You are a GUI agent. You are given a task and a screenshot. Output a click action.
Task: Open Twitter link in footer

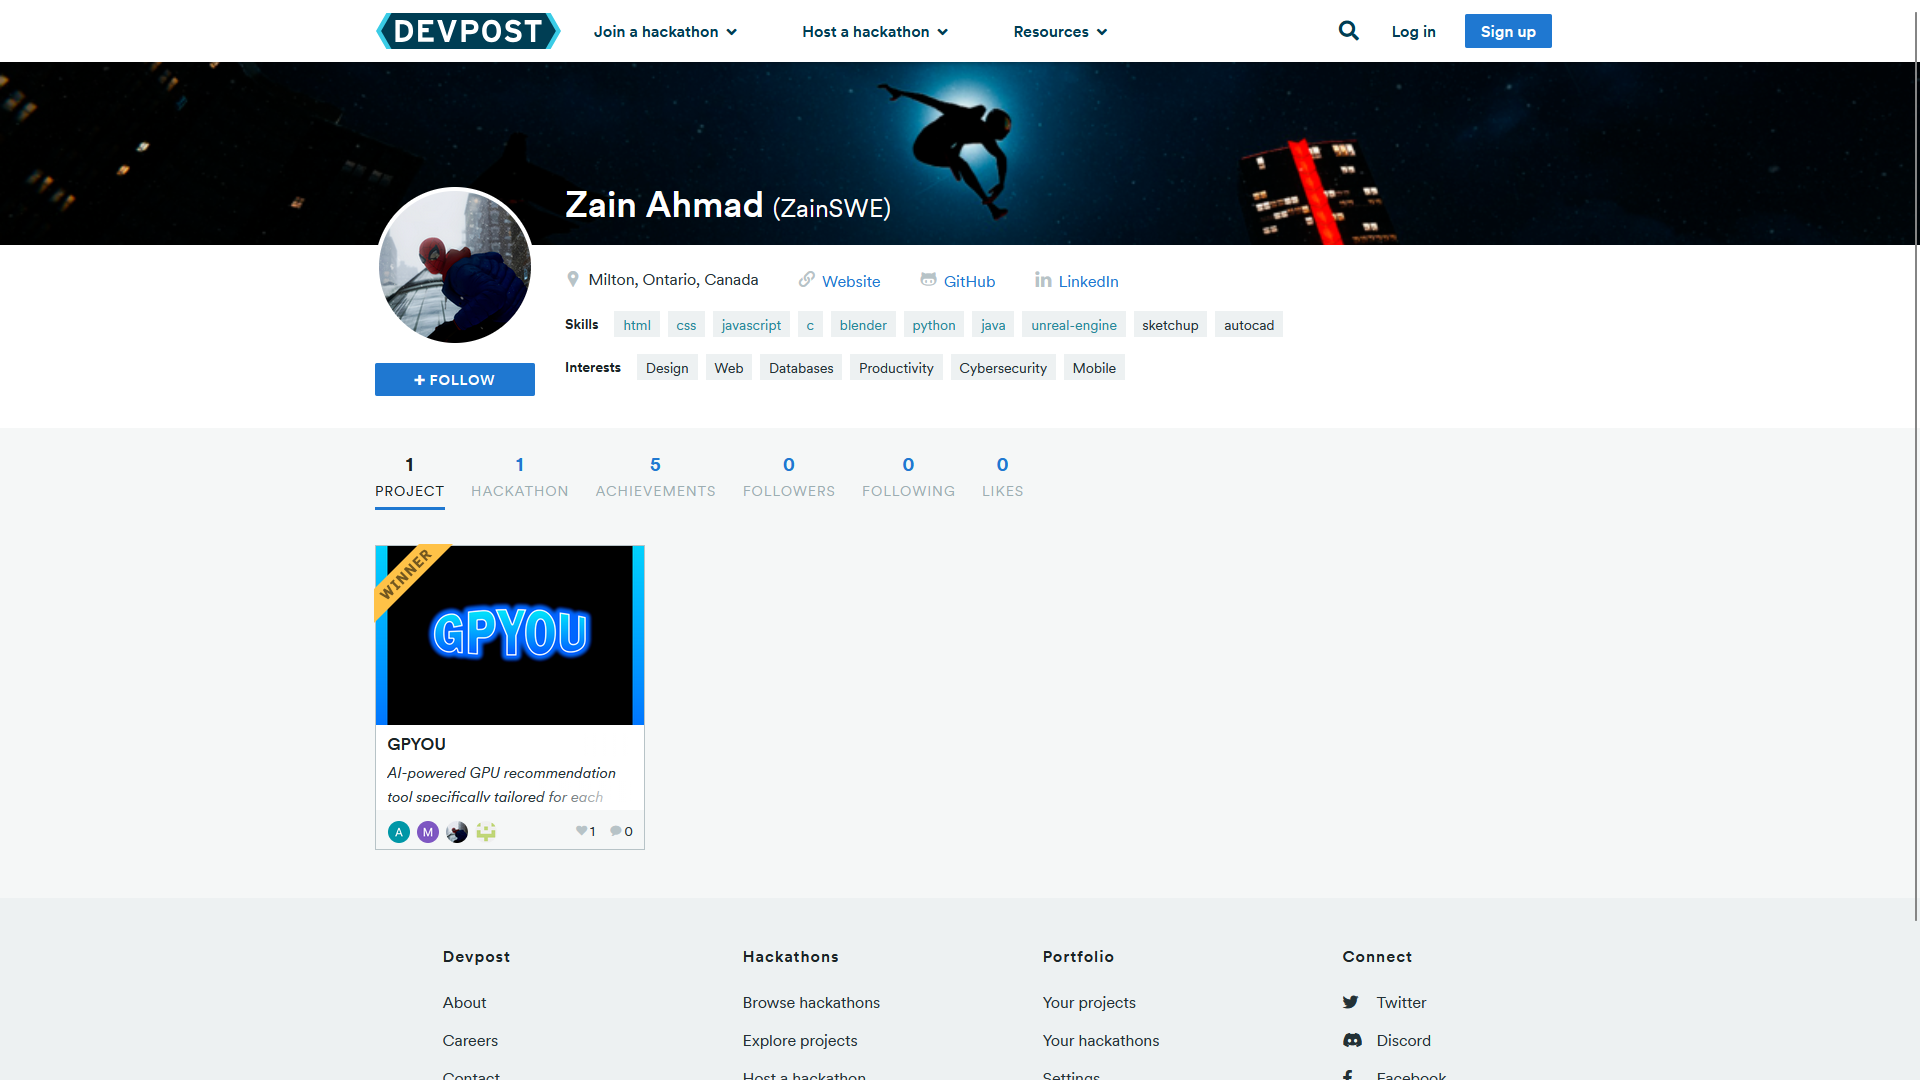point(1400,1002)
